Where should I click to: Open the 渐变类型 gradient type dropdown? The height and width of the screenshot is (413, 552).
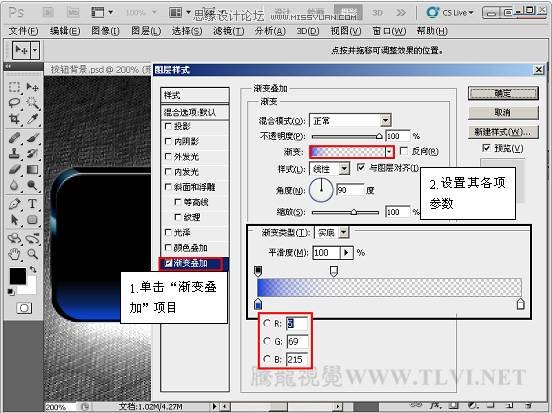coord(344,232)
